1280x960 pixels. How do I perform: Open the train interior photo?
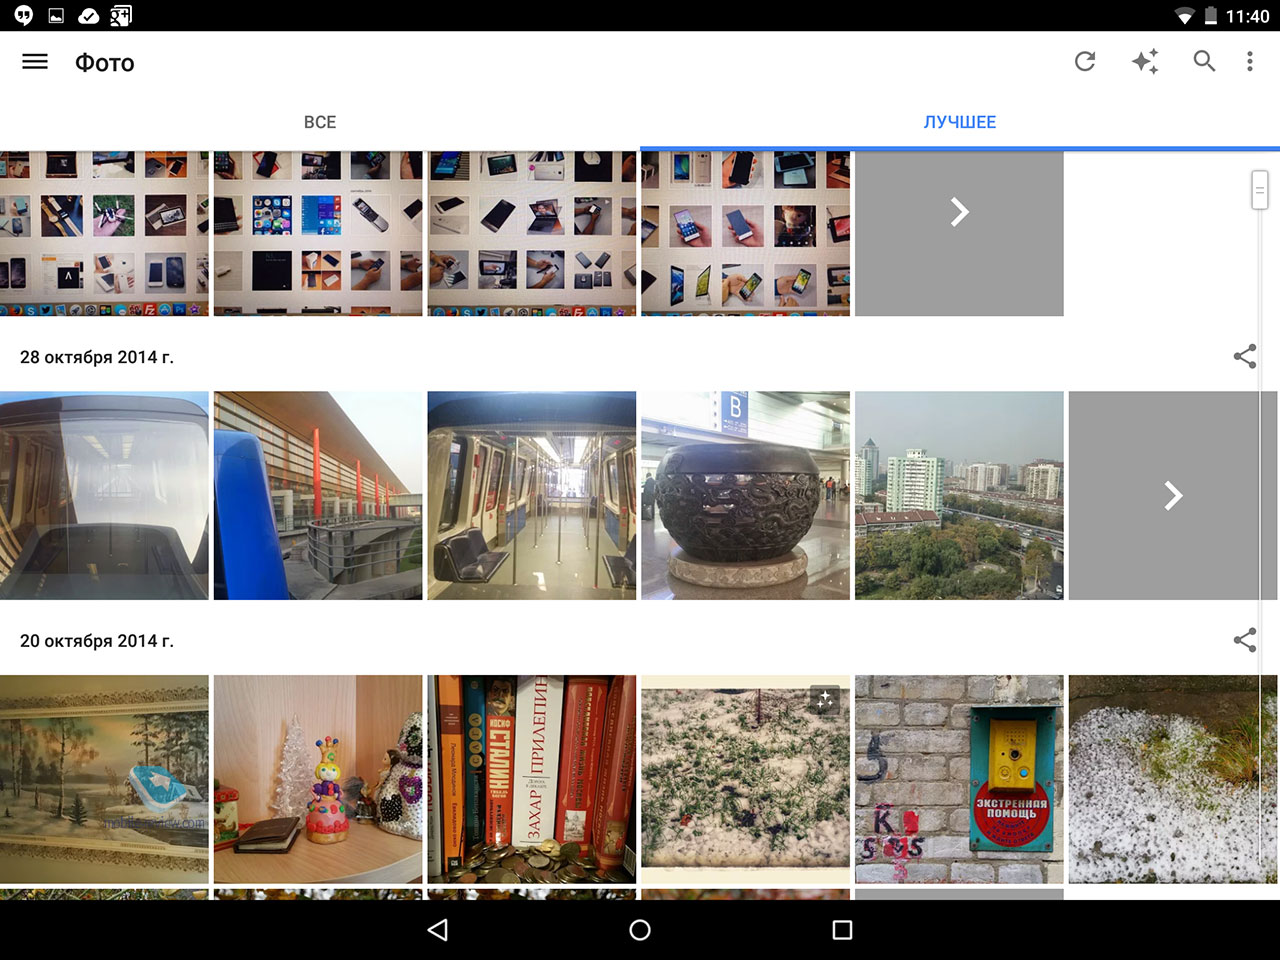click(532, 495)
